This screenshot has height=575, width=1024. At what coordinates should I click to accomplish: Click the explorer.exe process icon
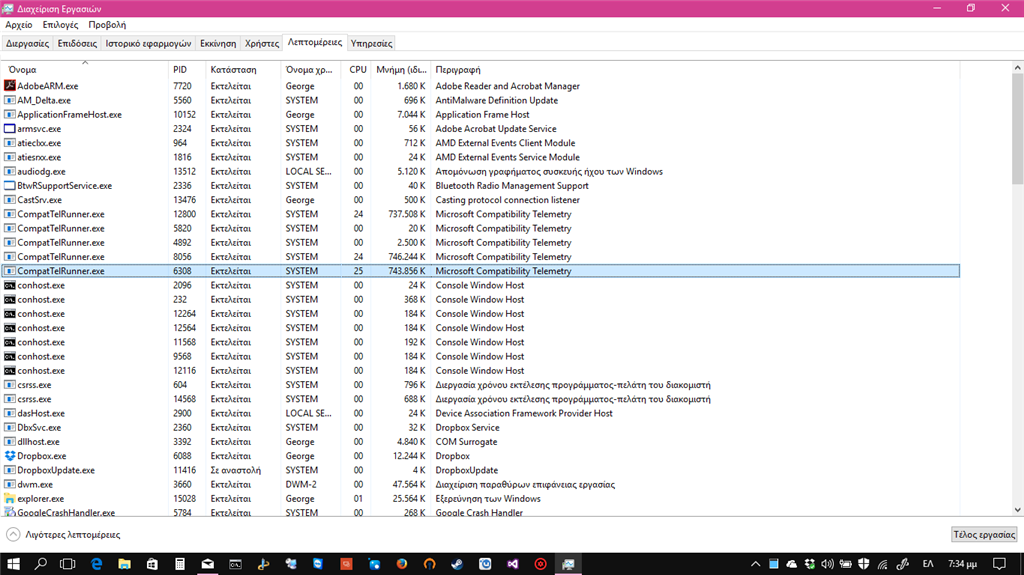pyautogui.click(x=10, y=499)
